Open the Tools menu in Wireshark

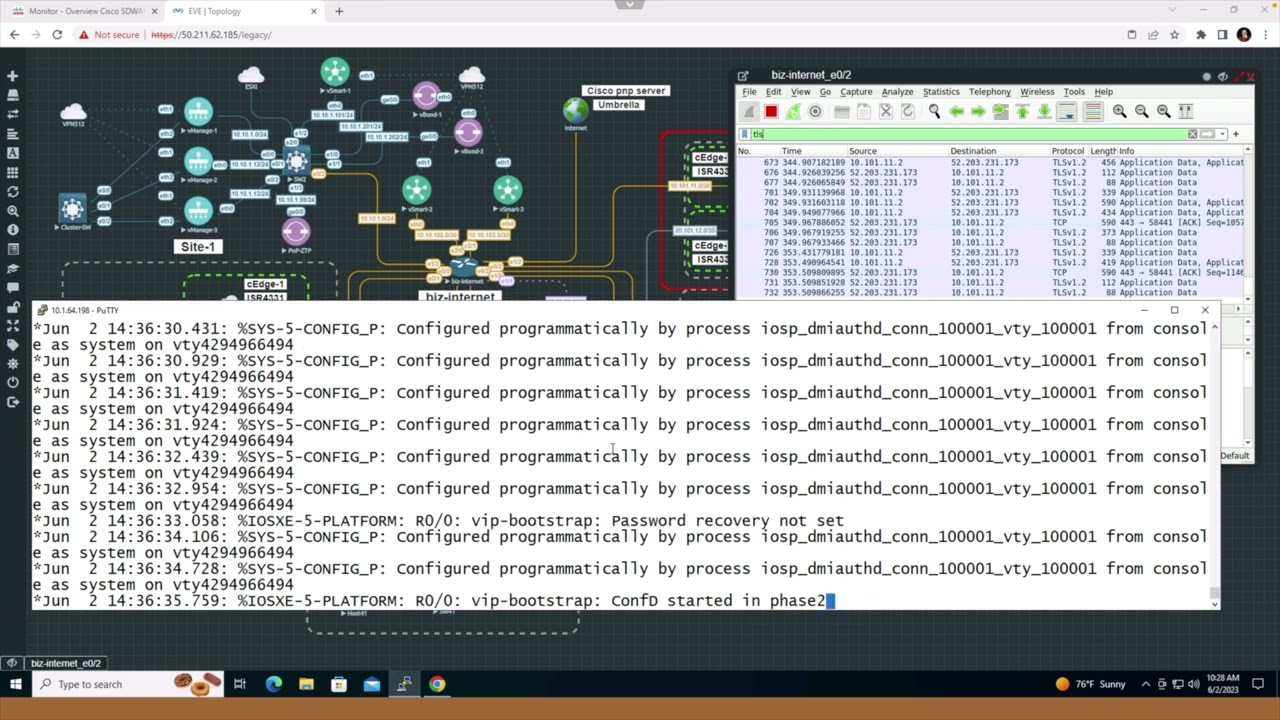coord(1074,92)
